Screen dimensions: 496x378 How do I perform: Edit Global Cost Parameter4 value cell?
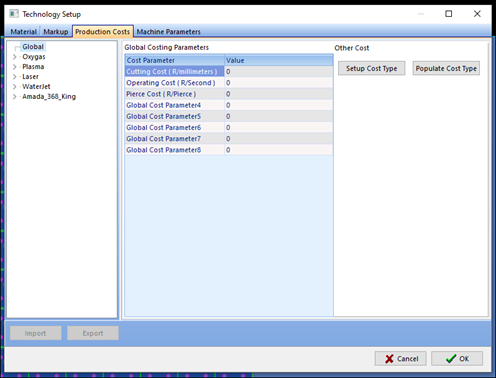(279, 105)
